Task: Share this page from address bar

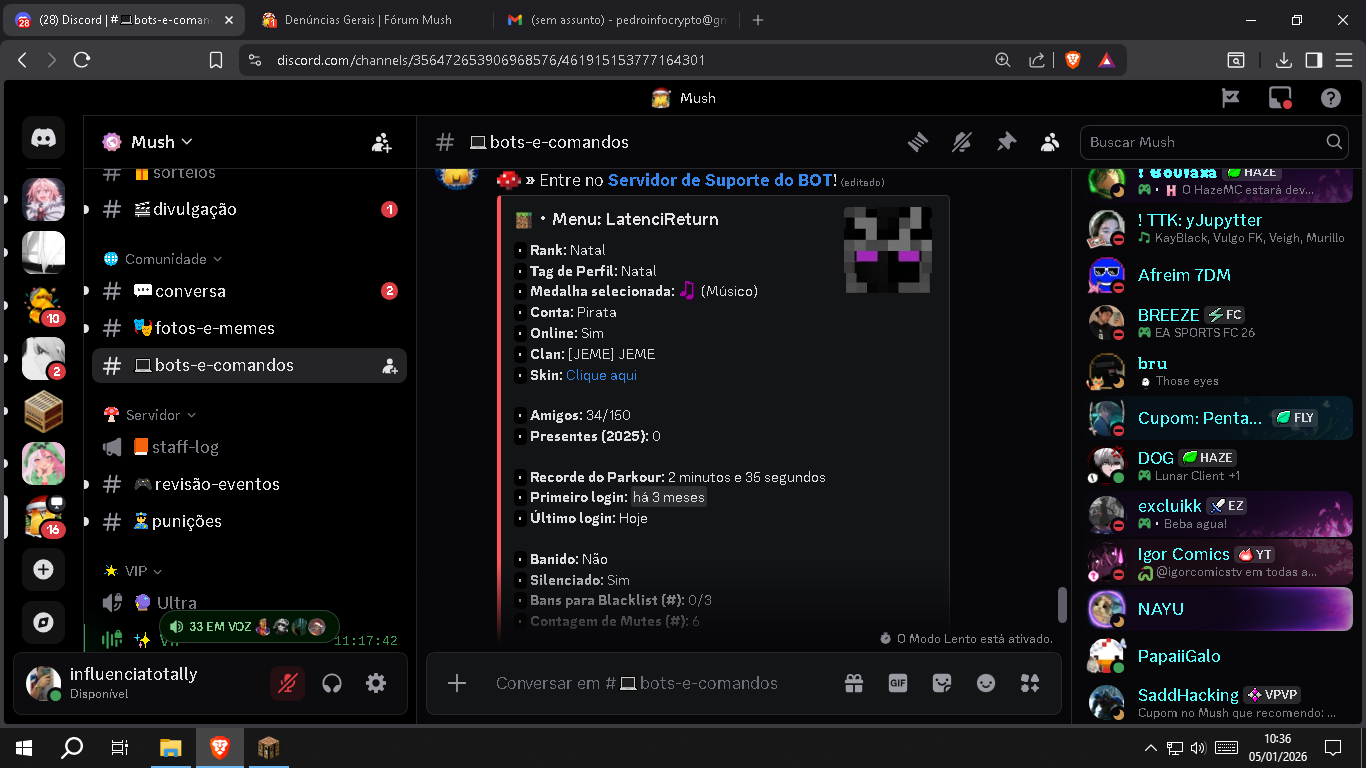Action: click(1037, 60)
